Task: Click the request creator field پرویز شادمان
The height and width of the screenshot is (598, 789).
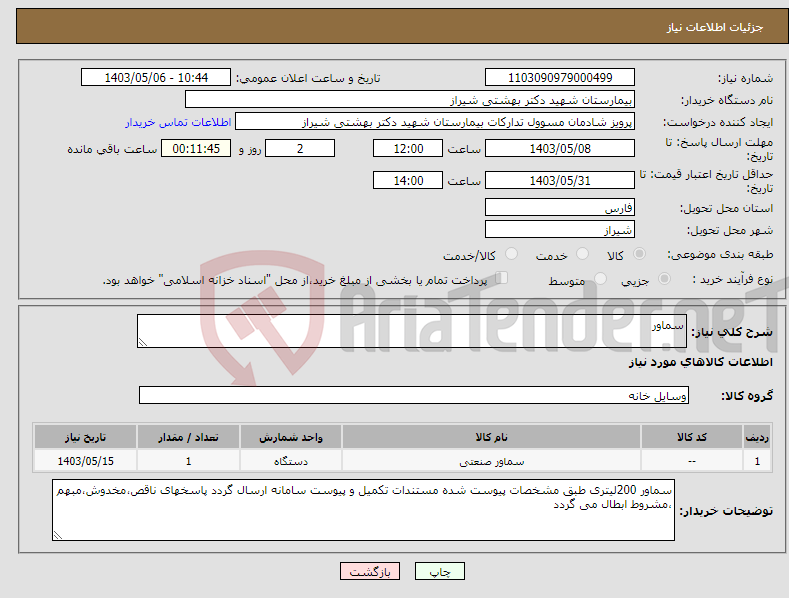Action: pos(435,121)
